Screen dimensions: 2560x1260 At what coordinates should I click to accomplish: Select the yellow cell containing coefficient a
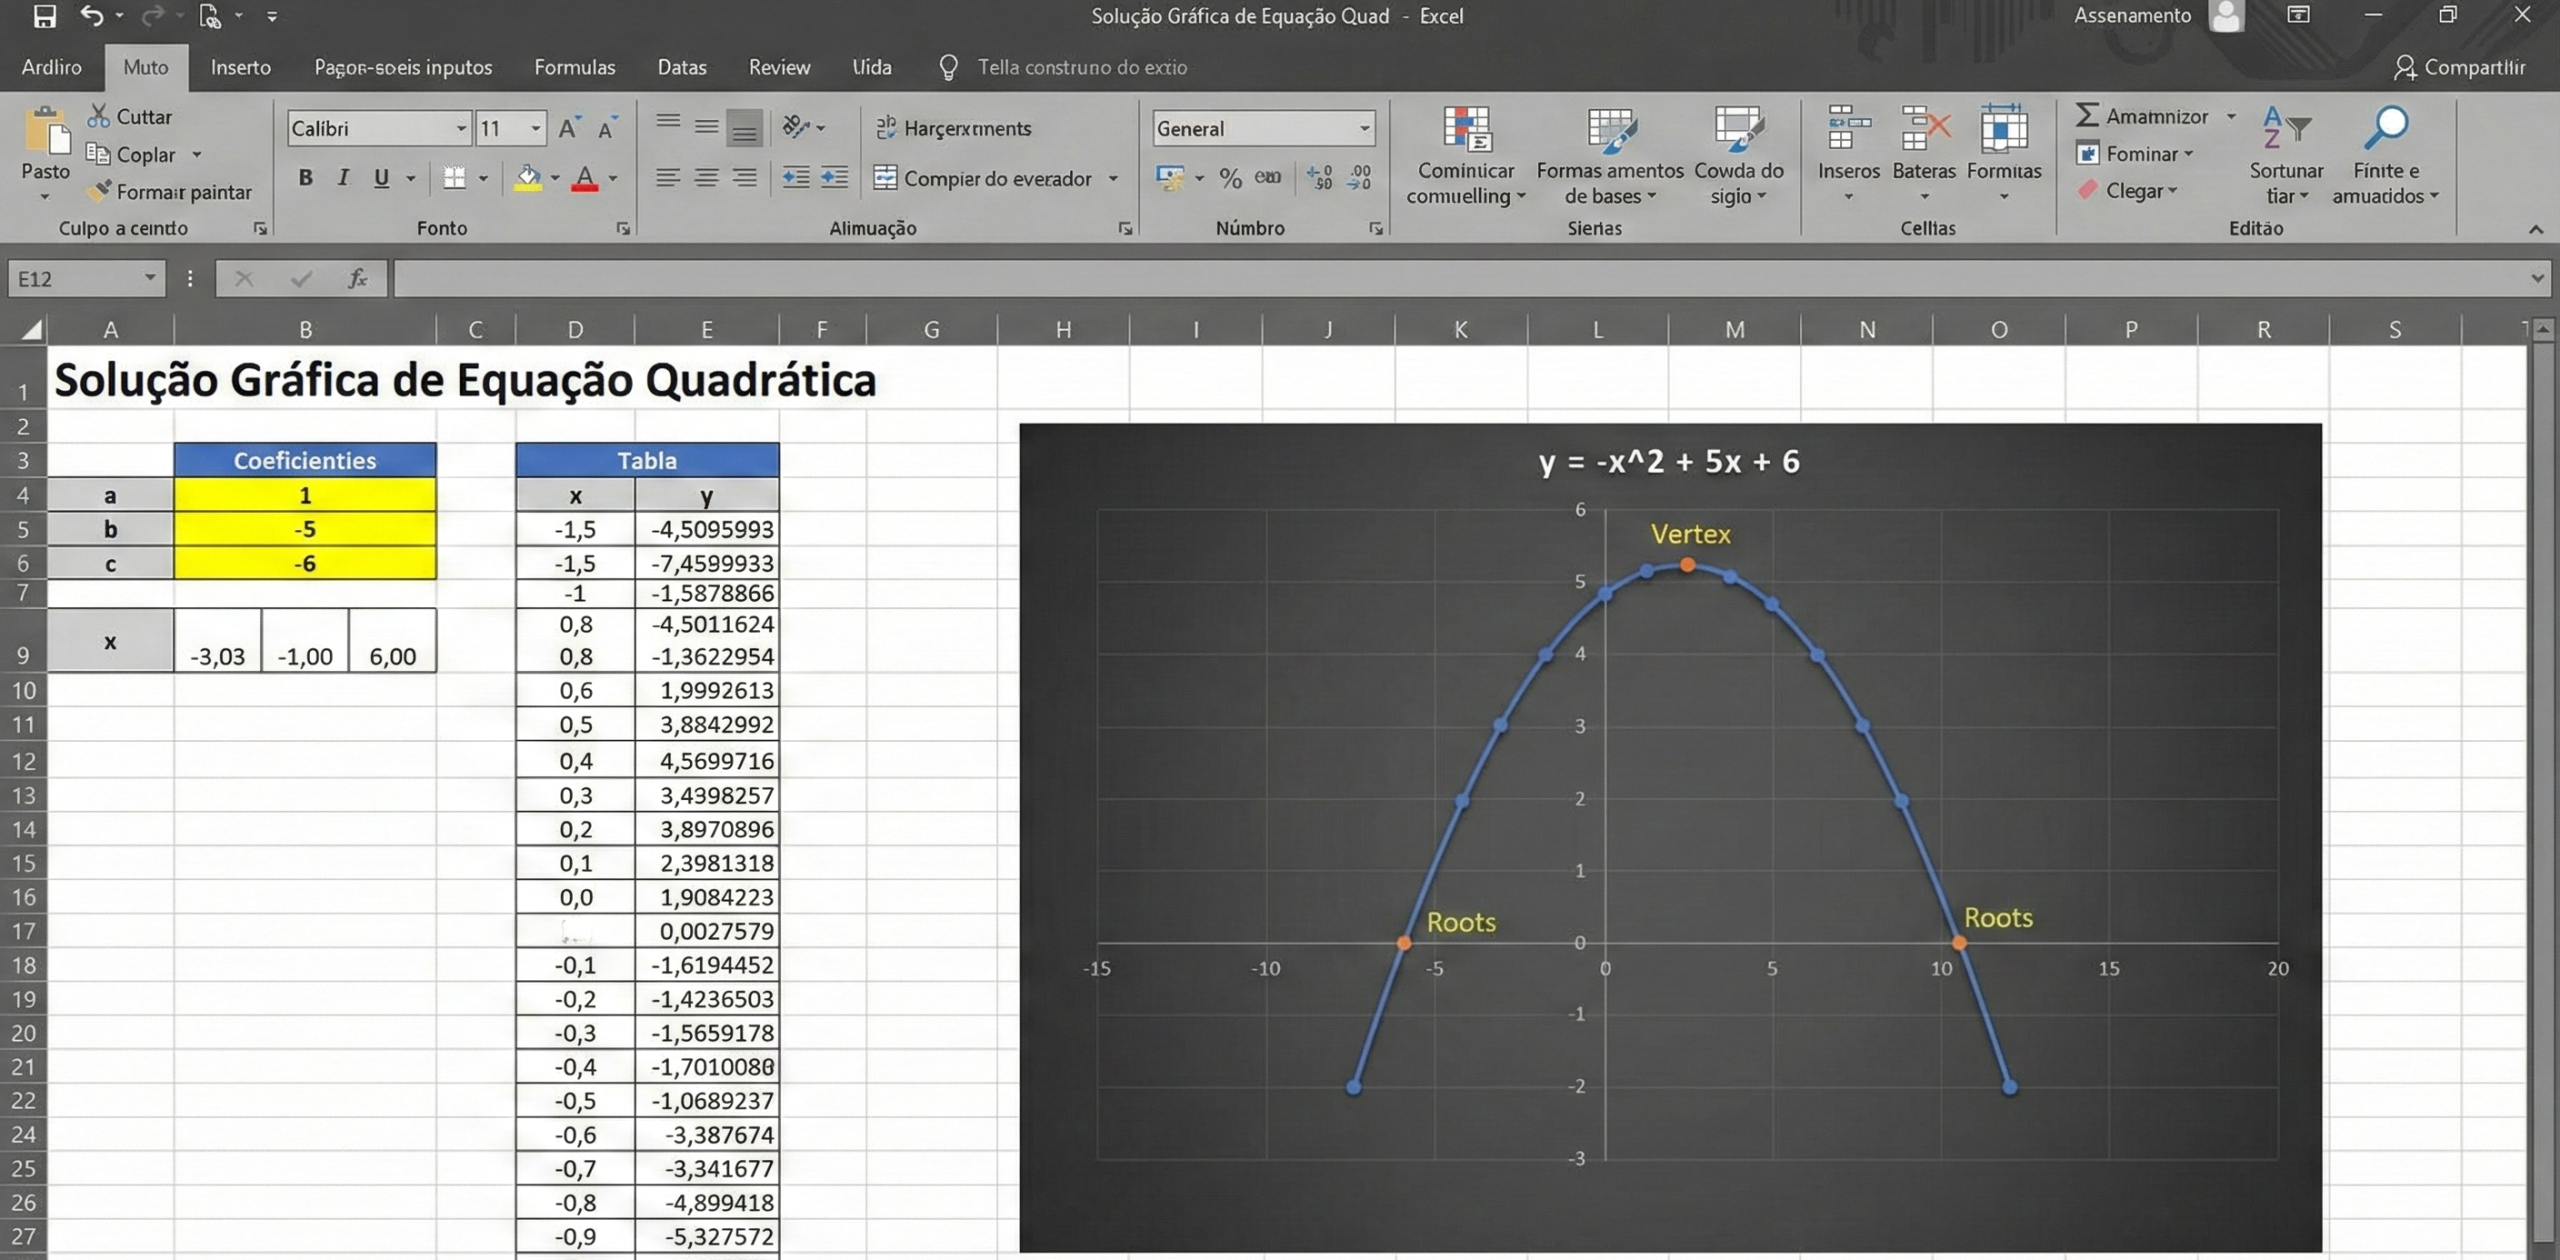pyautogui.click(x=306, y=495)
